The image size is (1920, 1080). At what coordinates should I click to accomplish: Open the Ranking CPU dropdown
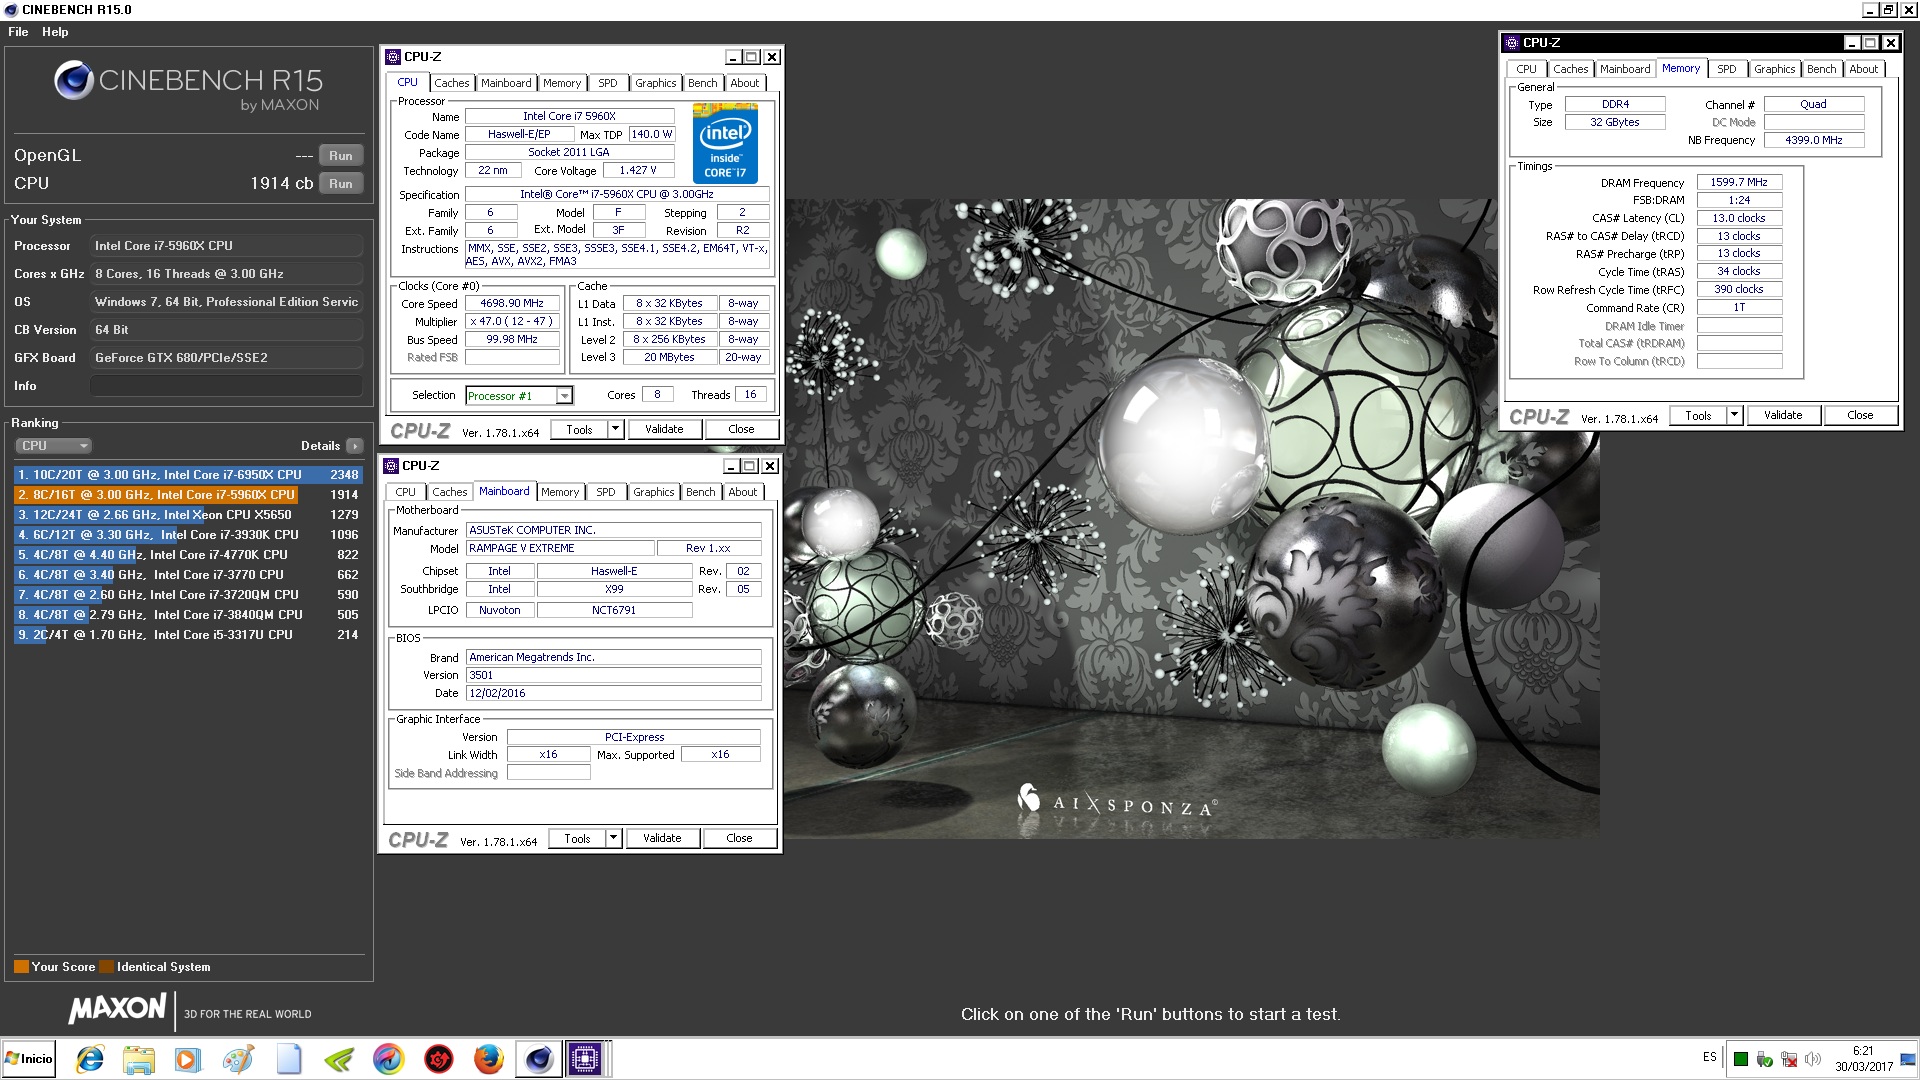(x=53, y=446)
